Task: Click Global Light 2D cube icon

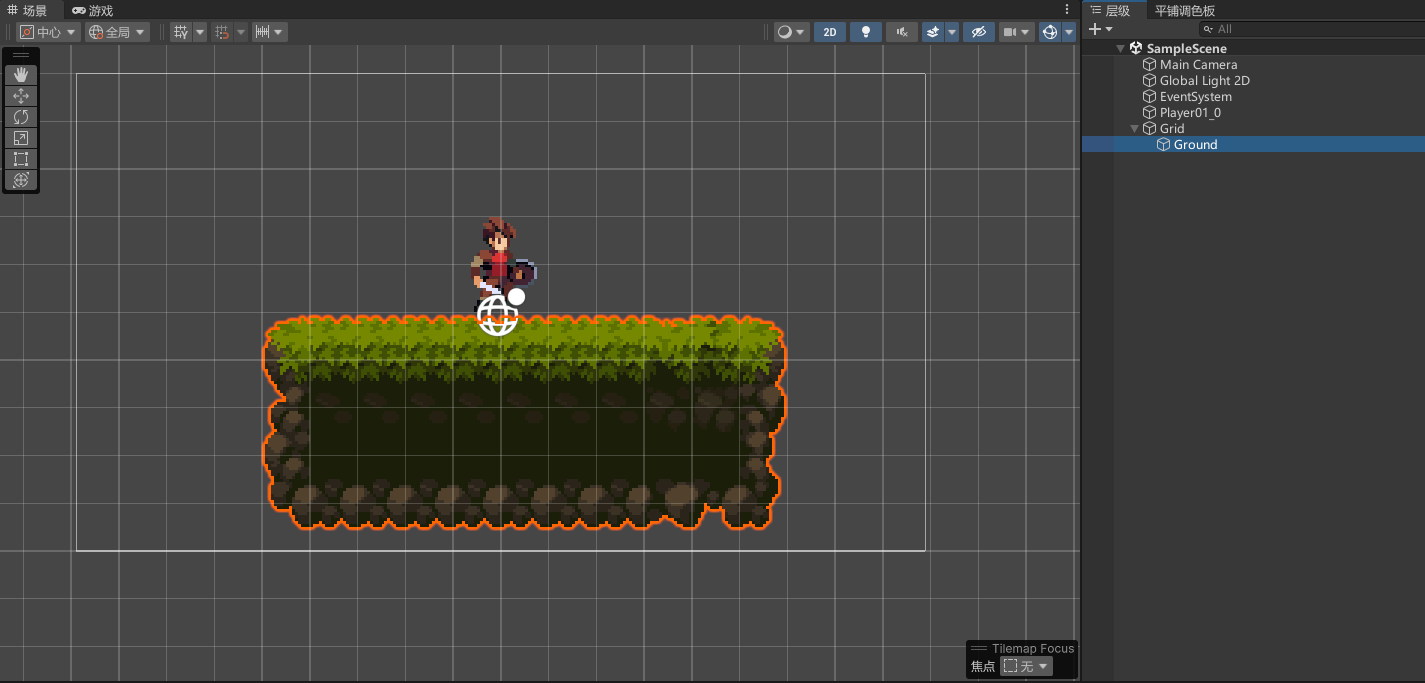Action: point(1149,80)
